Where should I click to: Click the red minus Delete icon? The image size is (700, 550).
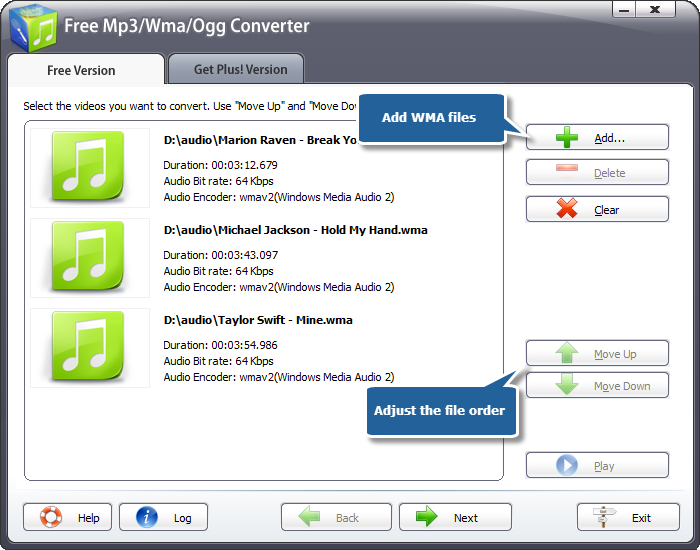567,168
